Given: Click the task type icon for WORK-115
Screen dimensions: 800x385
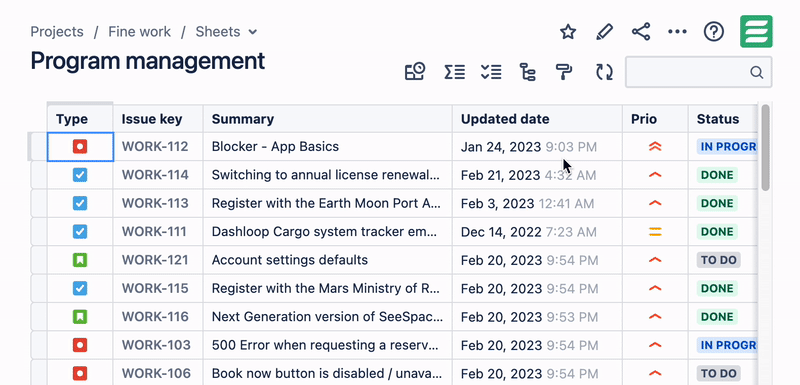Looking at the screenshot, I should point(80,289).
